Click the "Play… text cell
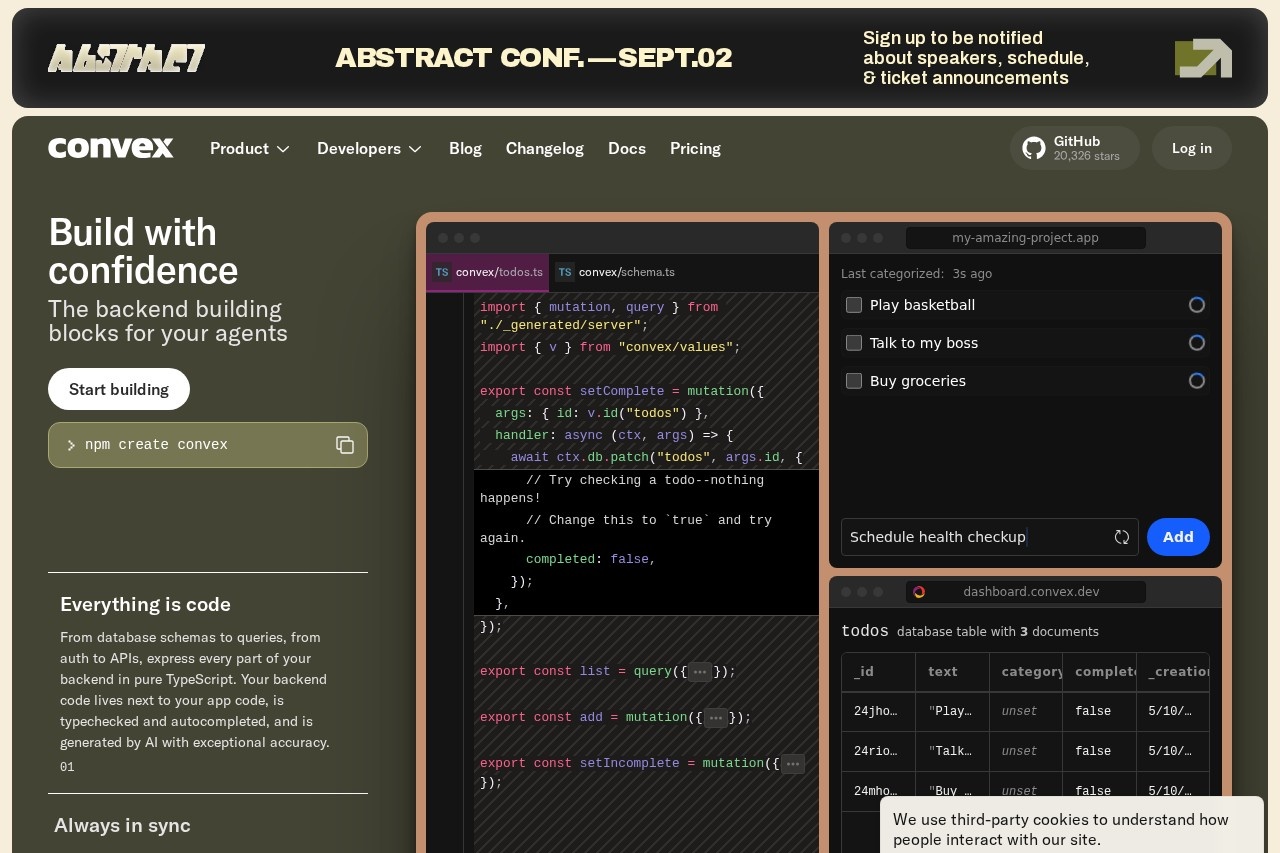 [952, 711]
